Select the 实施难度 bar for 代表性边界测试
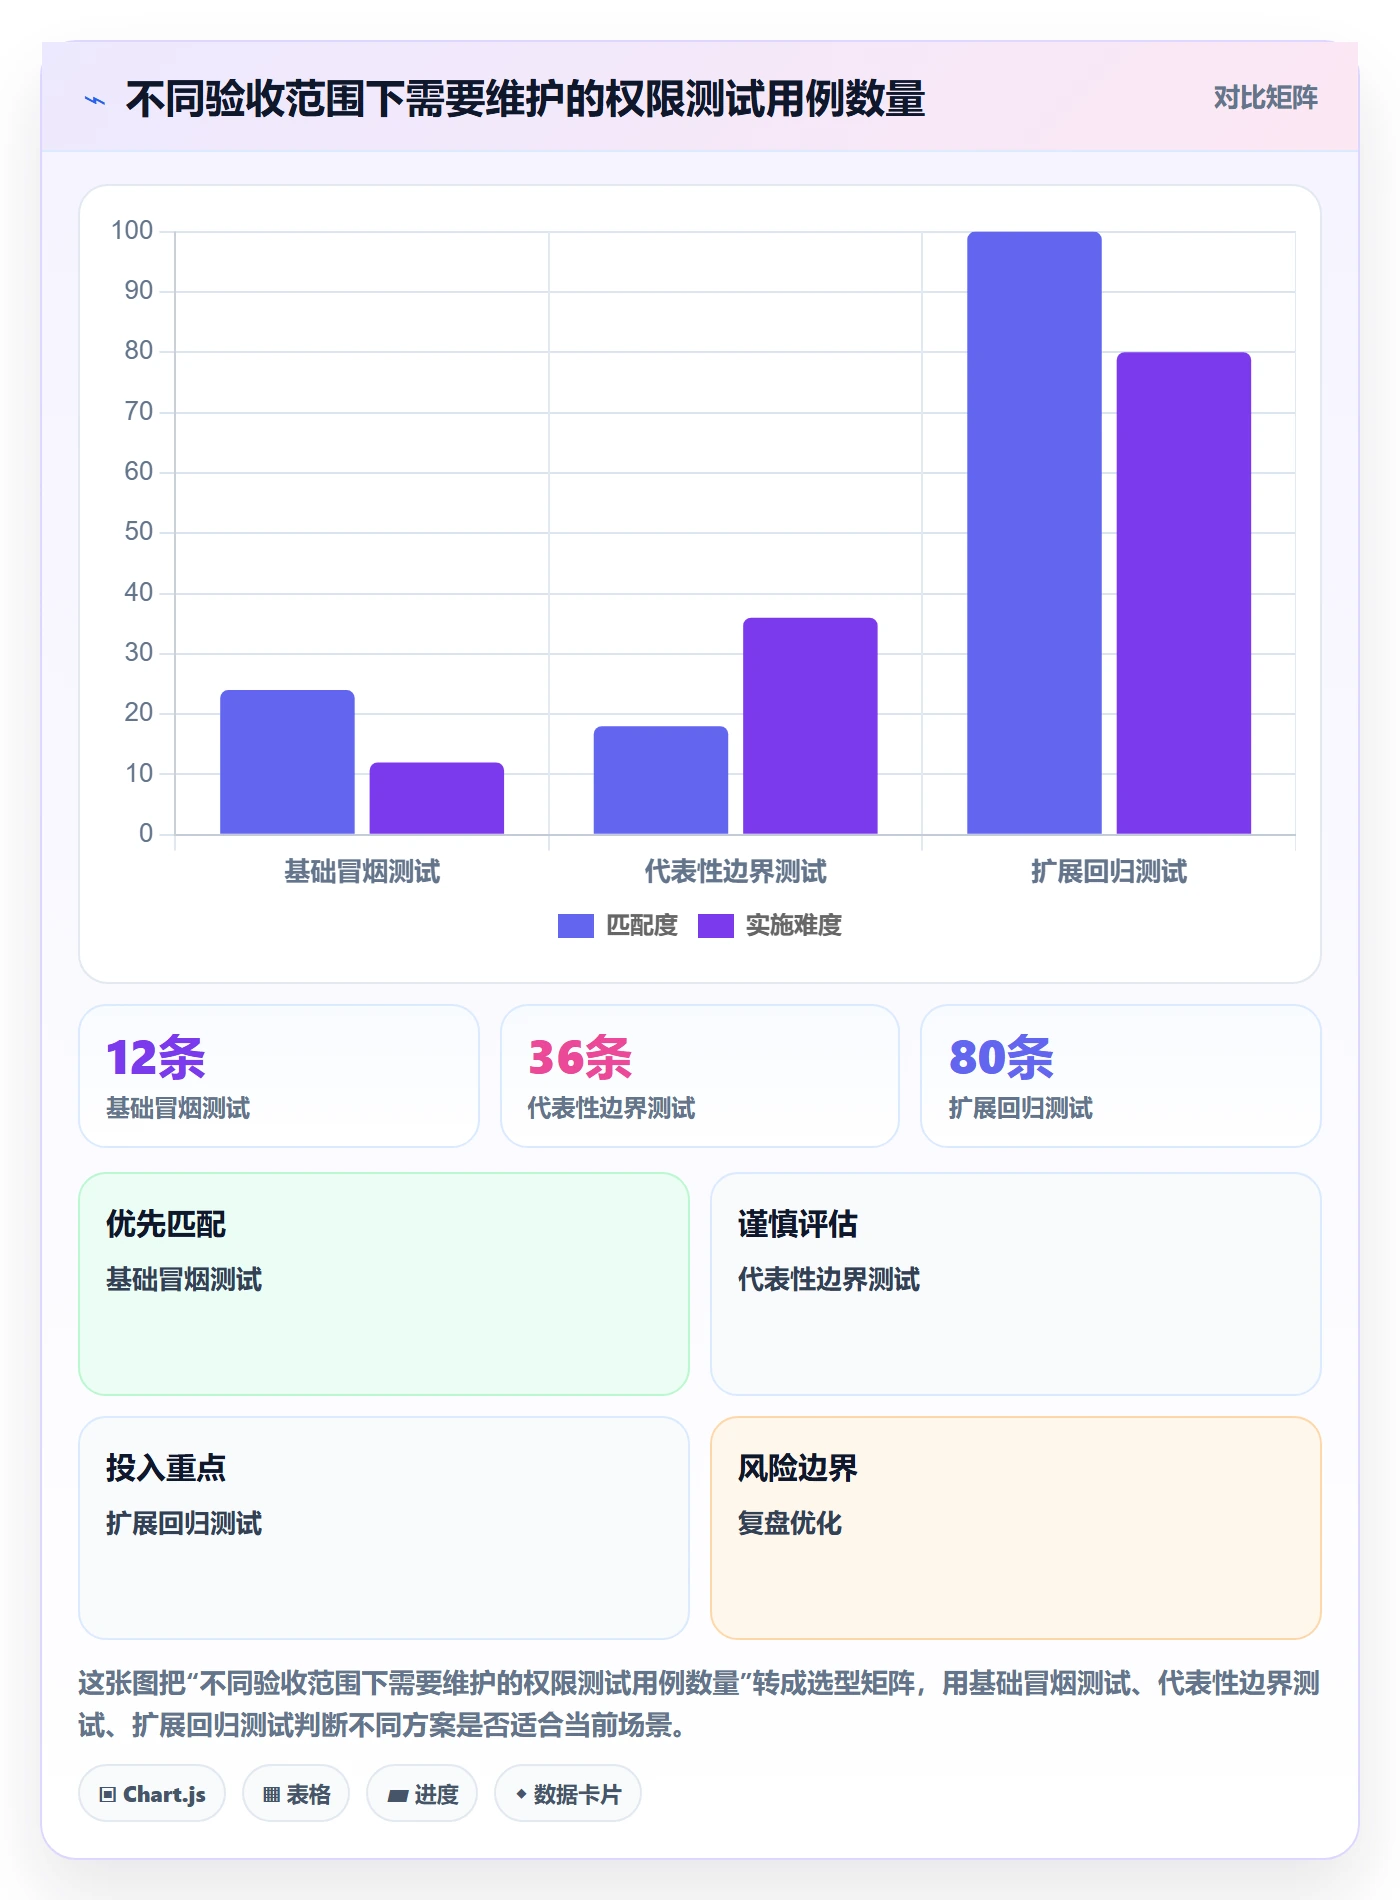The width and height of the screenshot is (1400, 1900). [x=810, y=726]
